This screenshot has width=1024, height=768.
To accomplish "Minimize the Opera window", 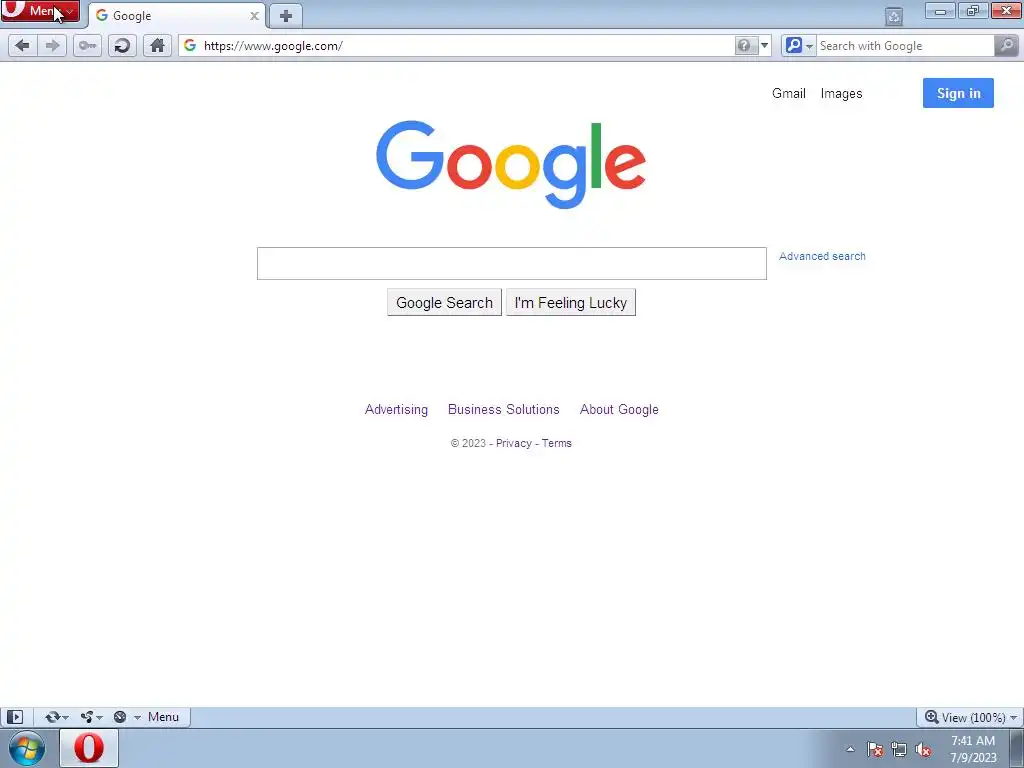I will (x=940, y=11).
